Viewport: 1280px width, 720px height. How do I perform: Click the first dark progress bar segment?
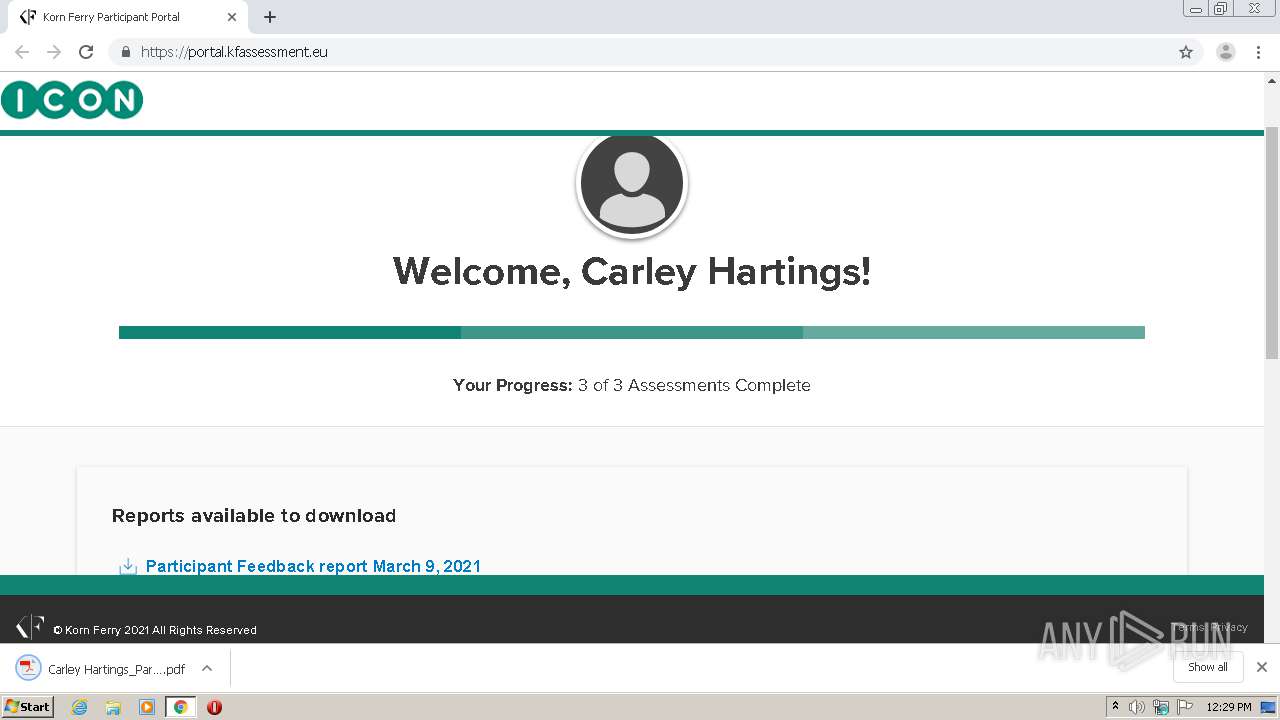(290, 332)
